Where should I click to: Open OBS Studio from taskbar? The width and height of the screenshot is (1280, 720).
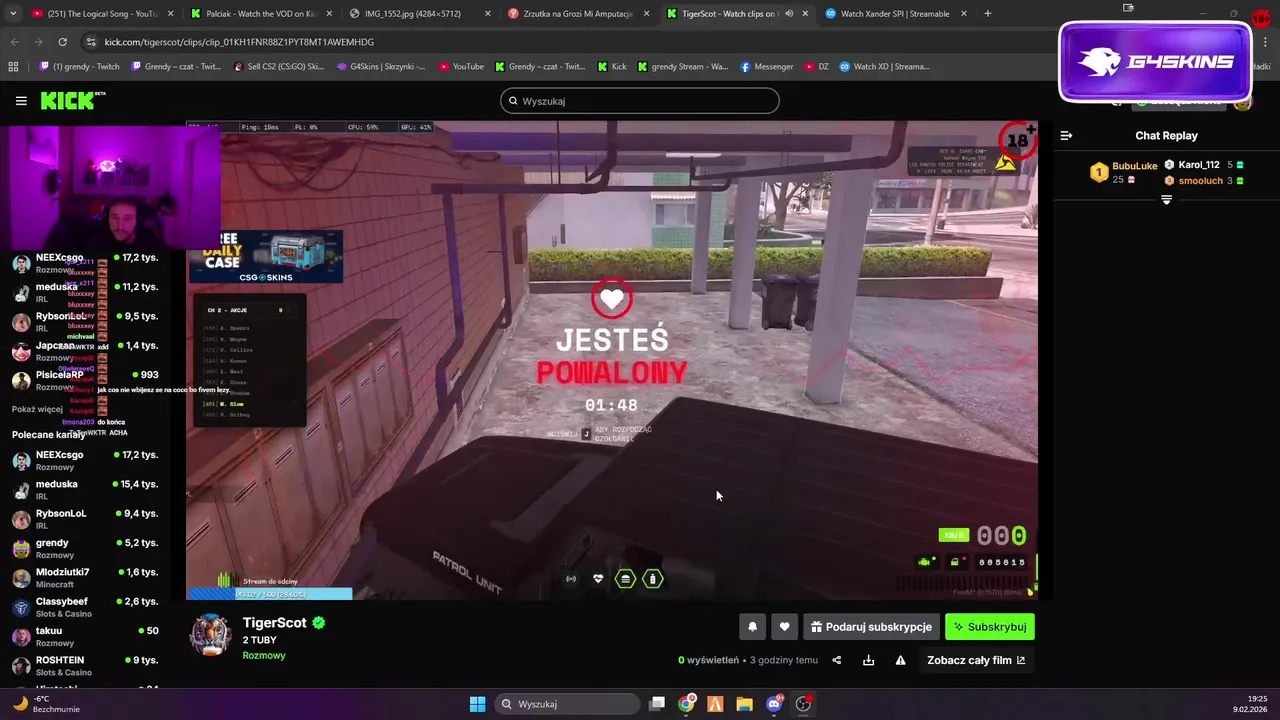click(803, 704)
